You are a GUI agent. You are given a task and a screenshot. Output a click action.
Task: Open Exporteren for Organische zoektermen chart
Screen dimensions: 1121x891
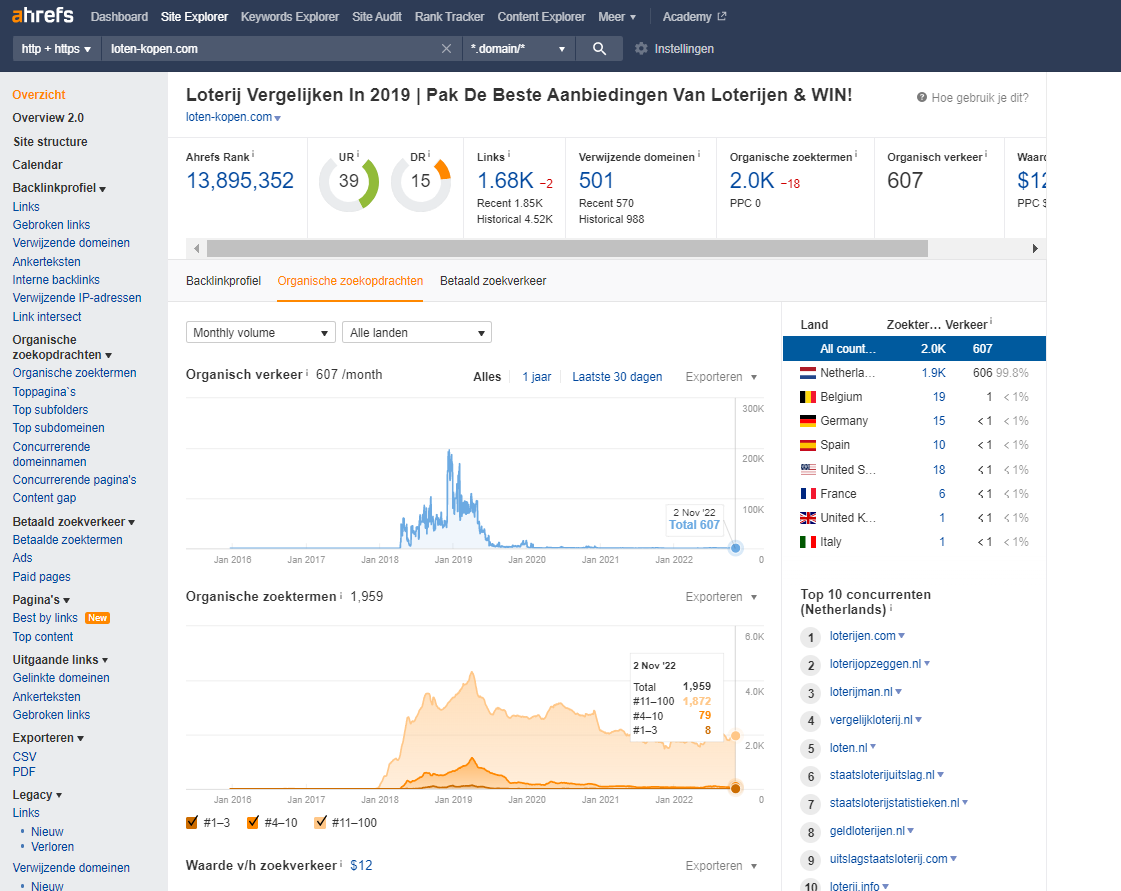tap(721, 597)
